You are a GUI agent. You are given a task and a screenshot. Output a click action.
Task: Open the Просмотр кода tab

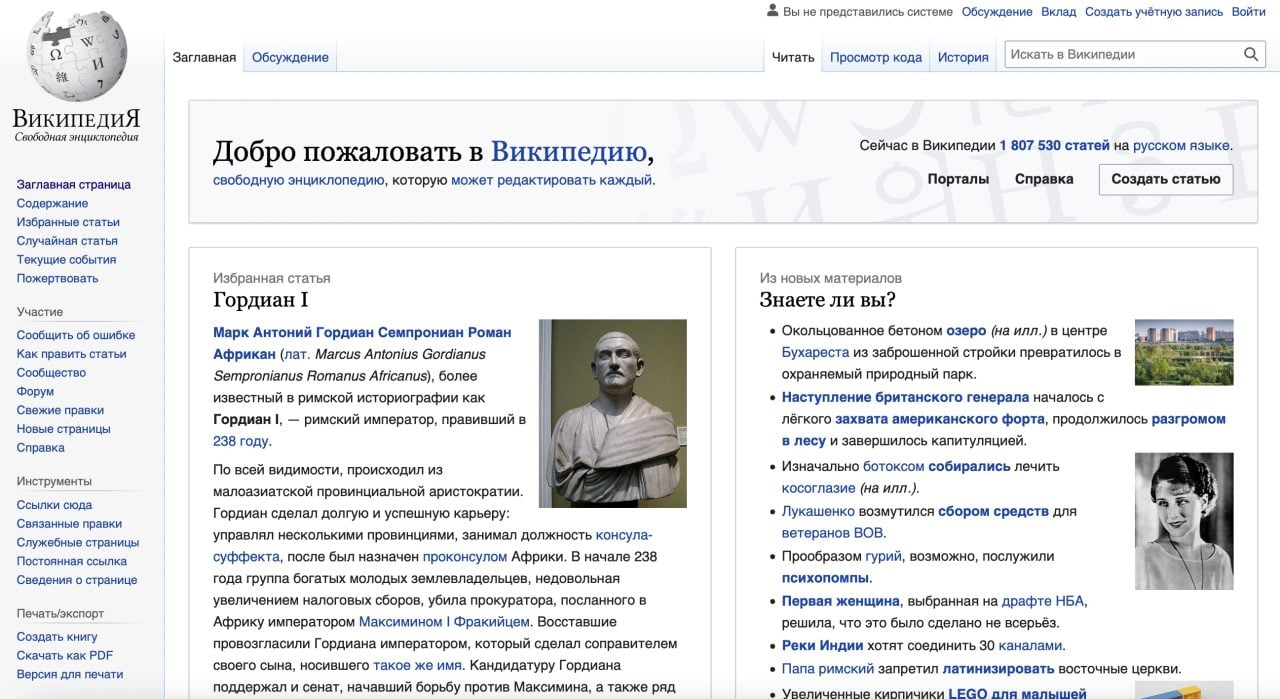pos(876,57)
